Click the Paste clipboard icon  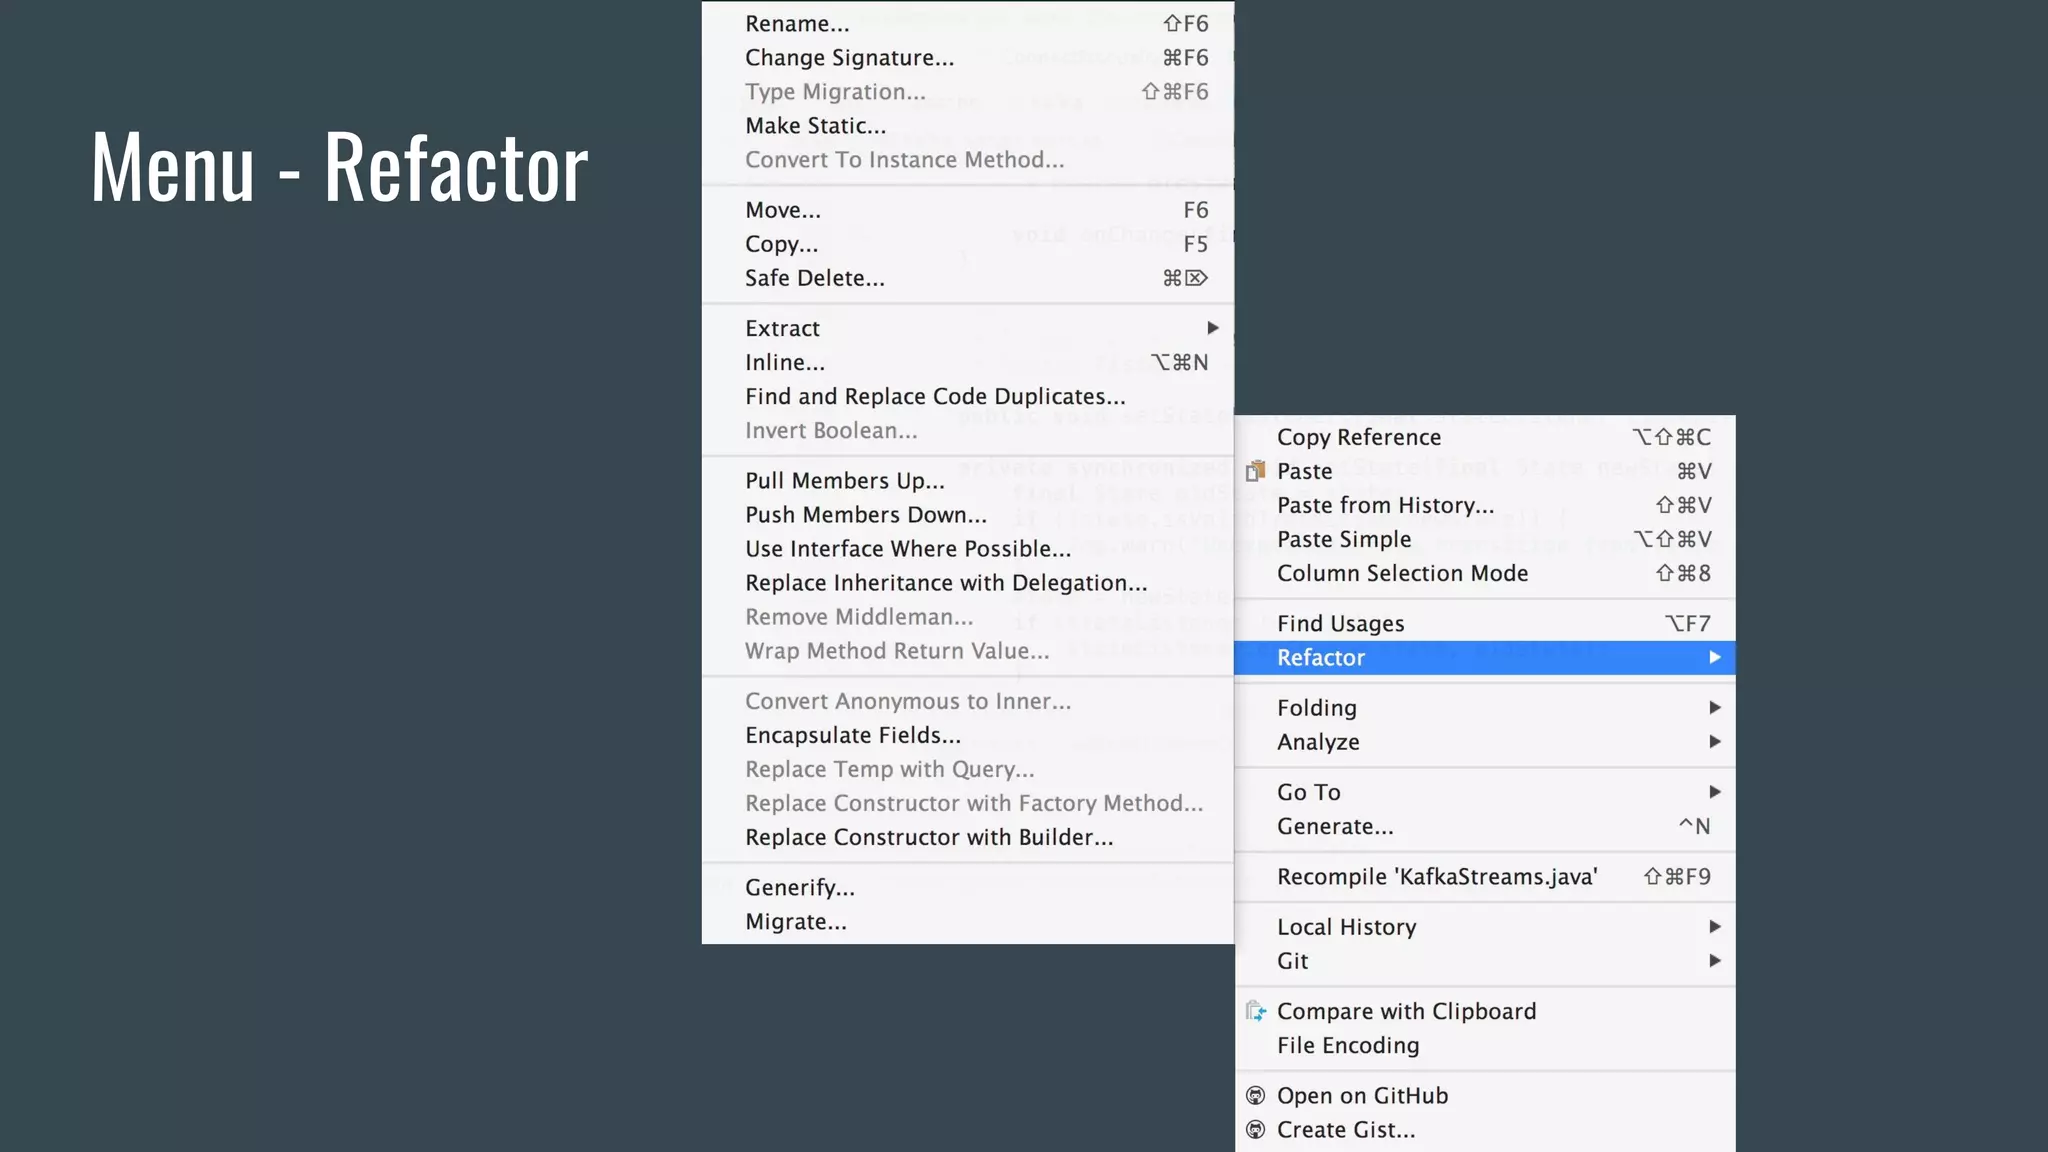pos(1256,471)
